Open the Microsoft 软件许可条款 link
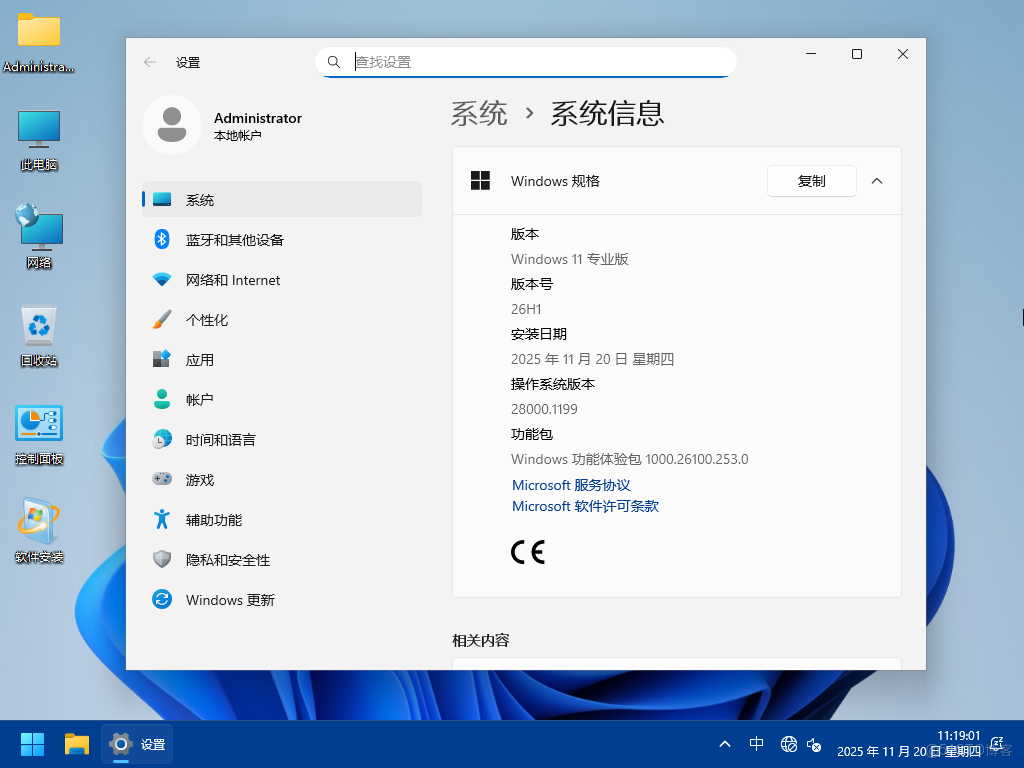Image resolution: width=1024 pixels, height=768 pixels. pyautogui.click(x=584, y=506)
